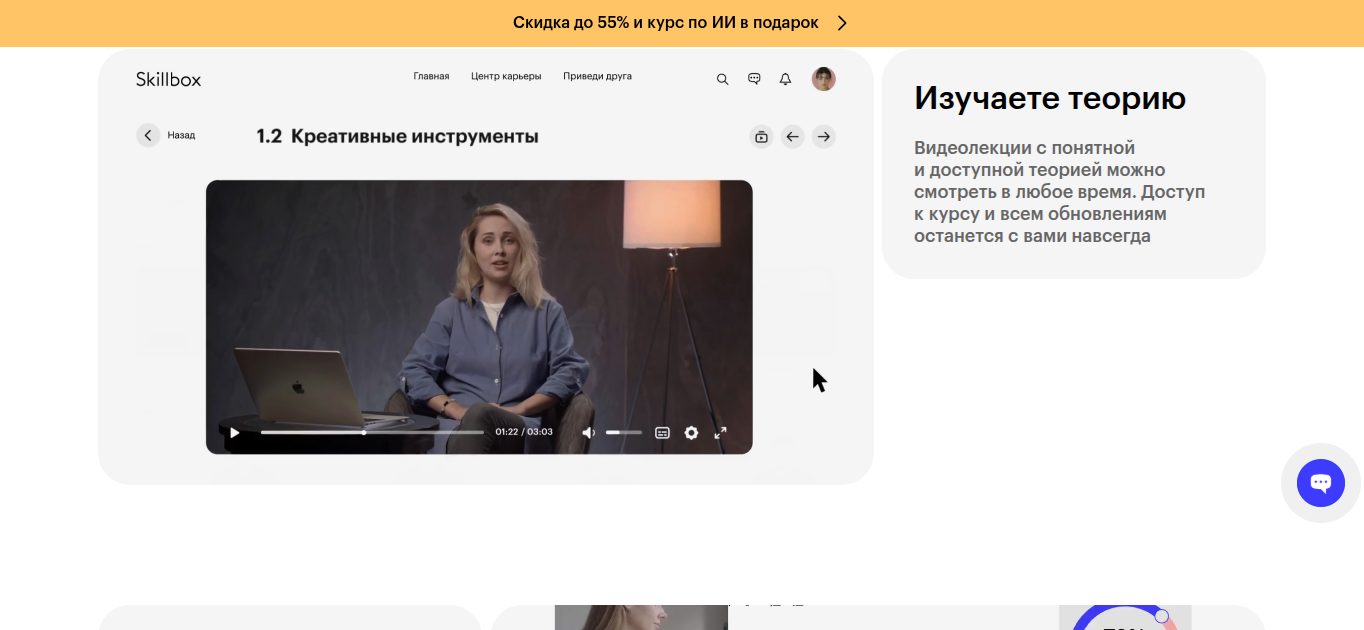Open video settings gear icon
The height and width of the screenshot is (630, 1364).
point(691,433)
